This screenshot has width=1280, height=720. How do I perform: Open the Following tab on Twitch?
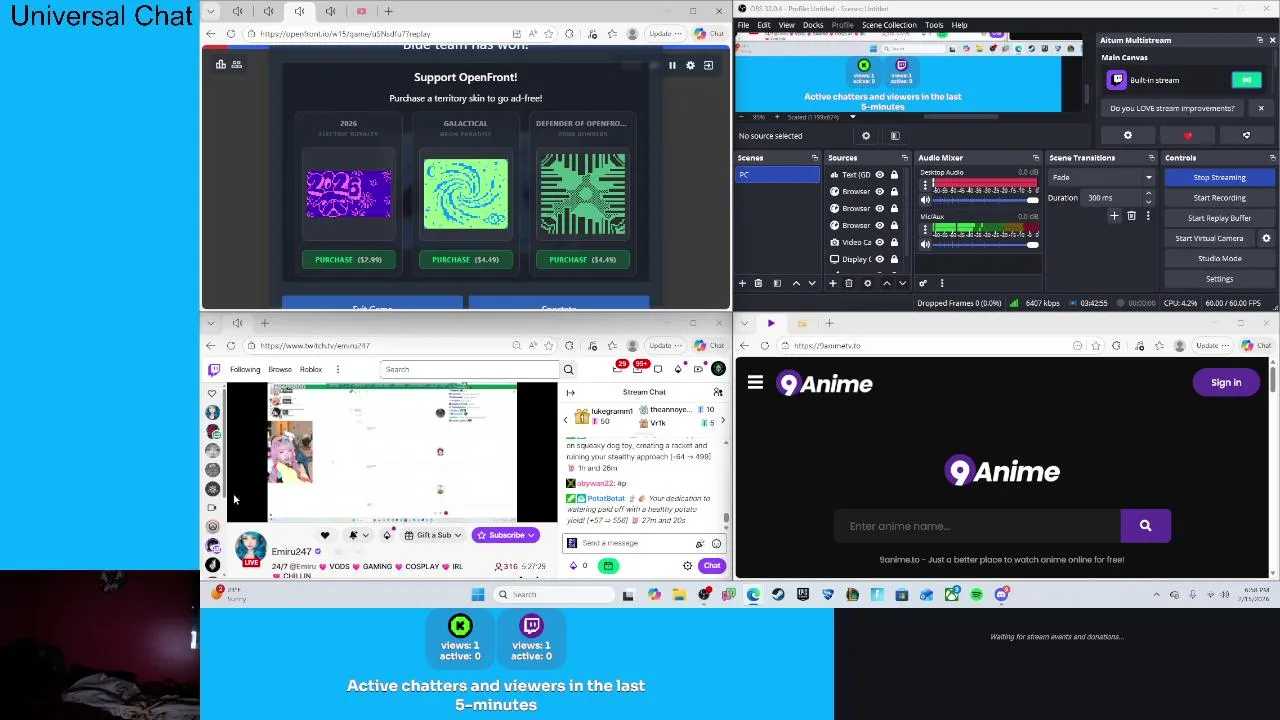pos(245,369)
